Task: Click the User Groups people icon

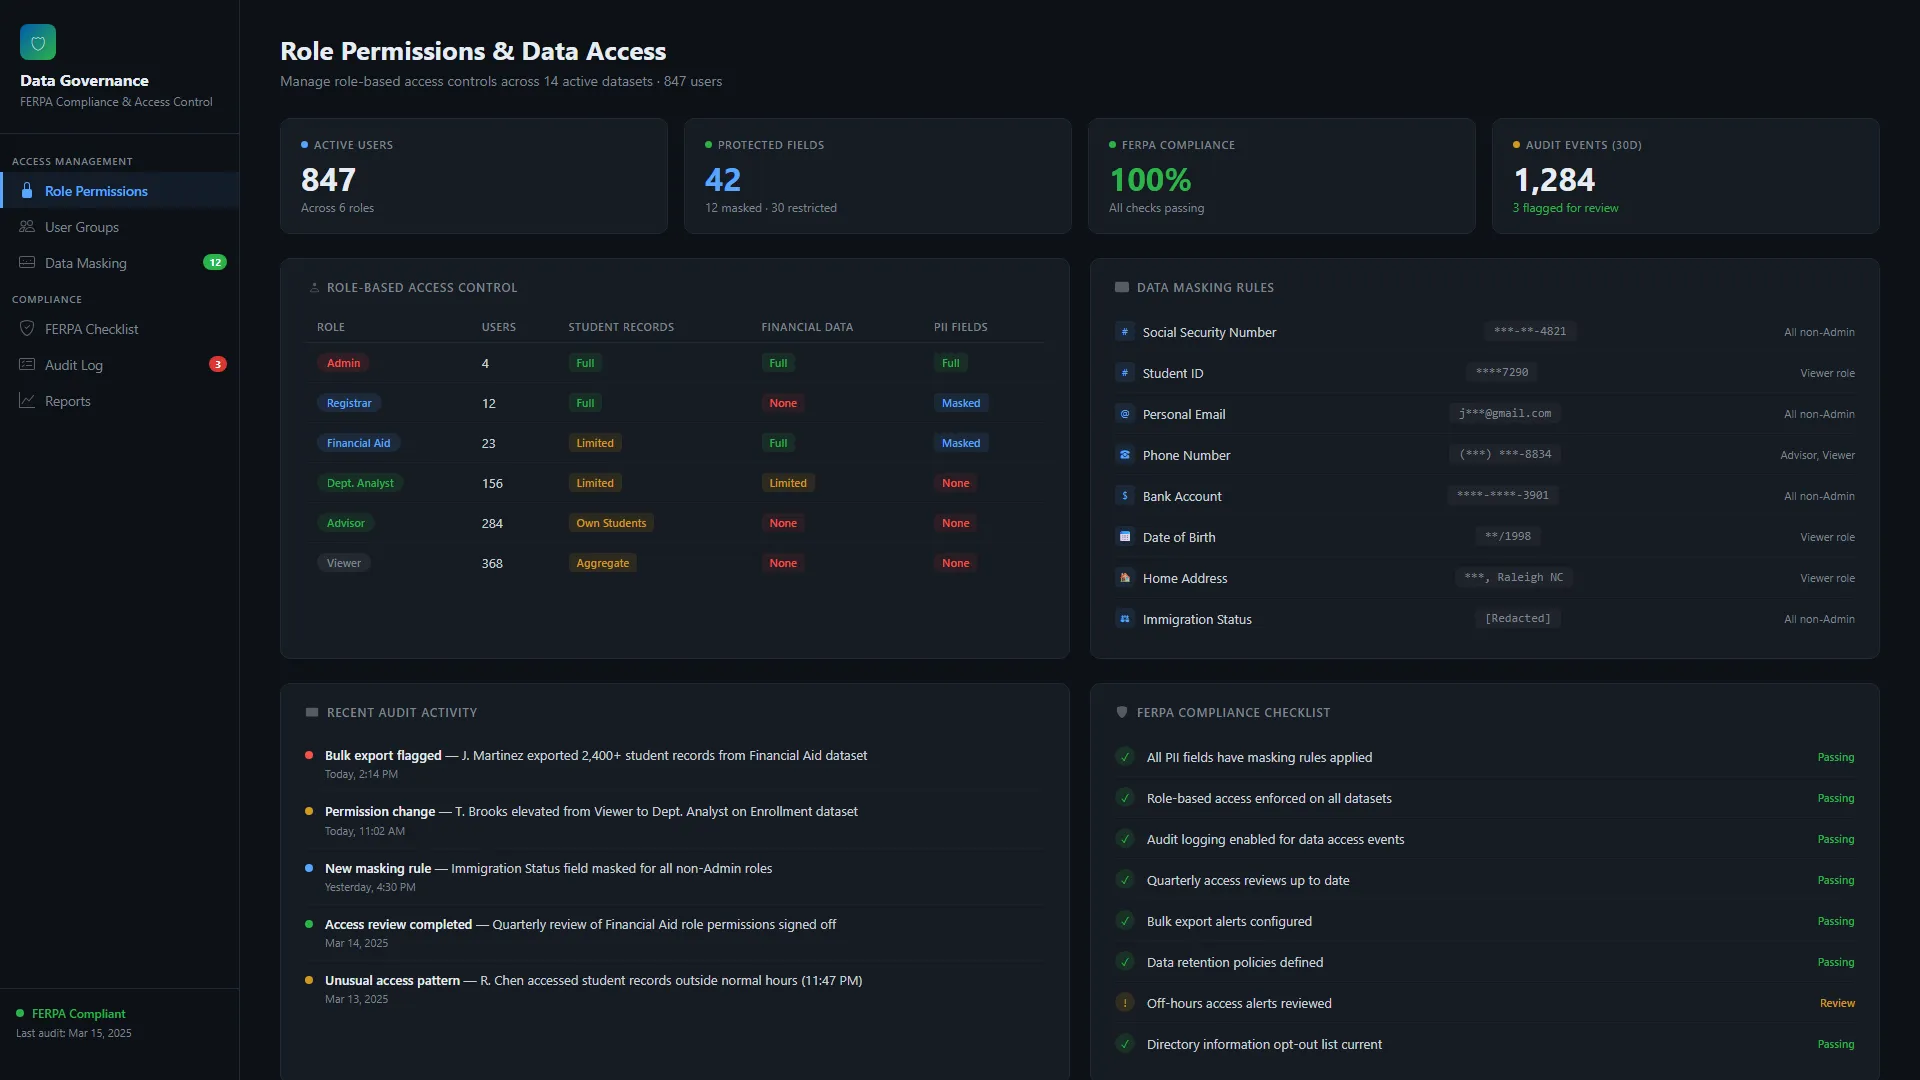Action: 27,227
